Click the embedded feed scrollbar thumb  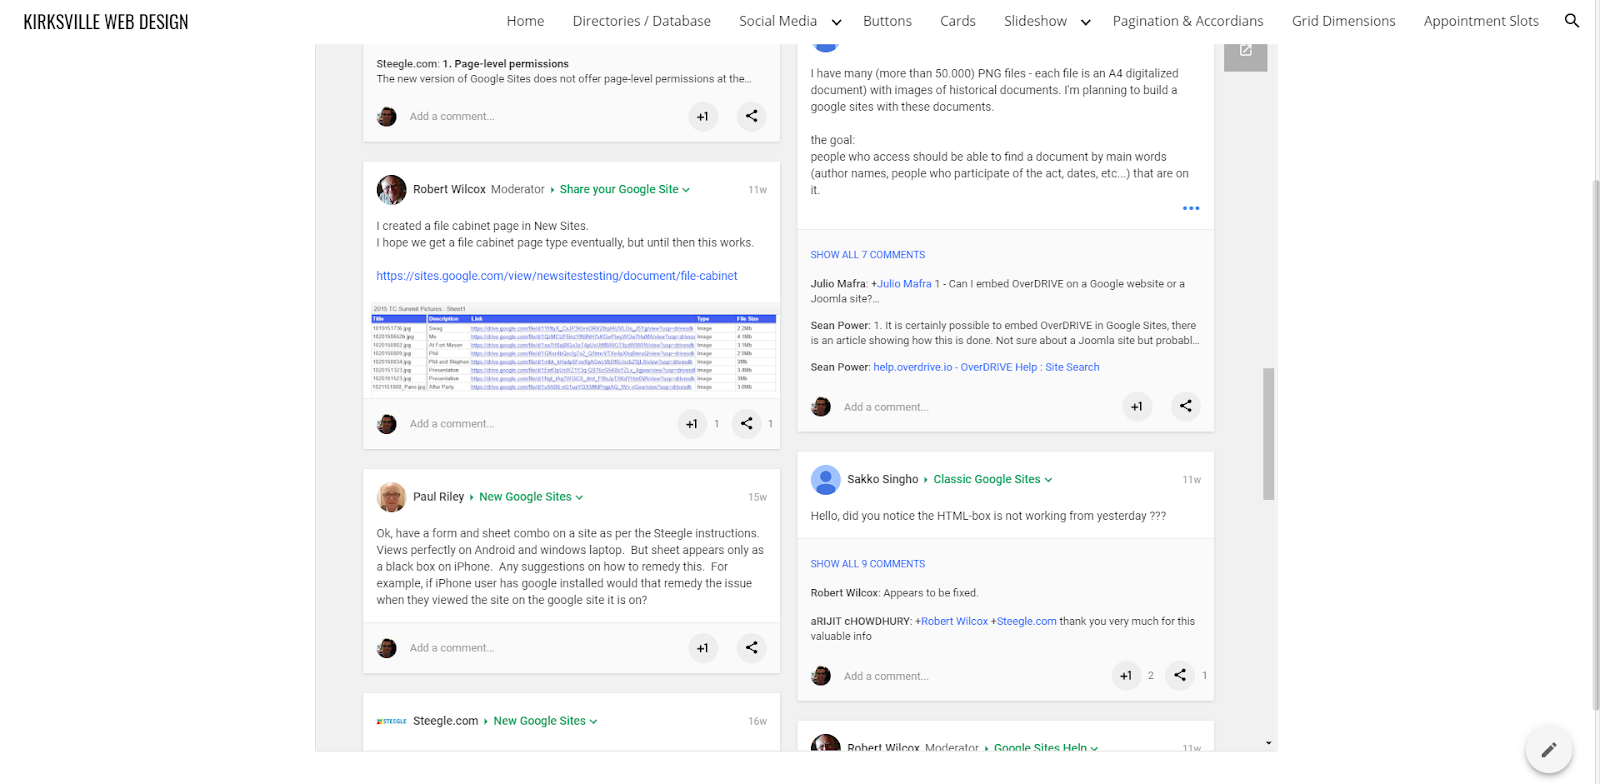(x=1268, y=434)
